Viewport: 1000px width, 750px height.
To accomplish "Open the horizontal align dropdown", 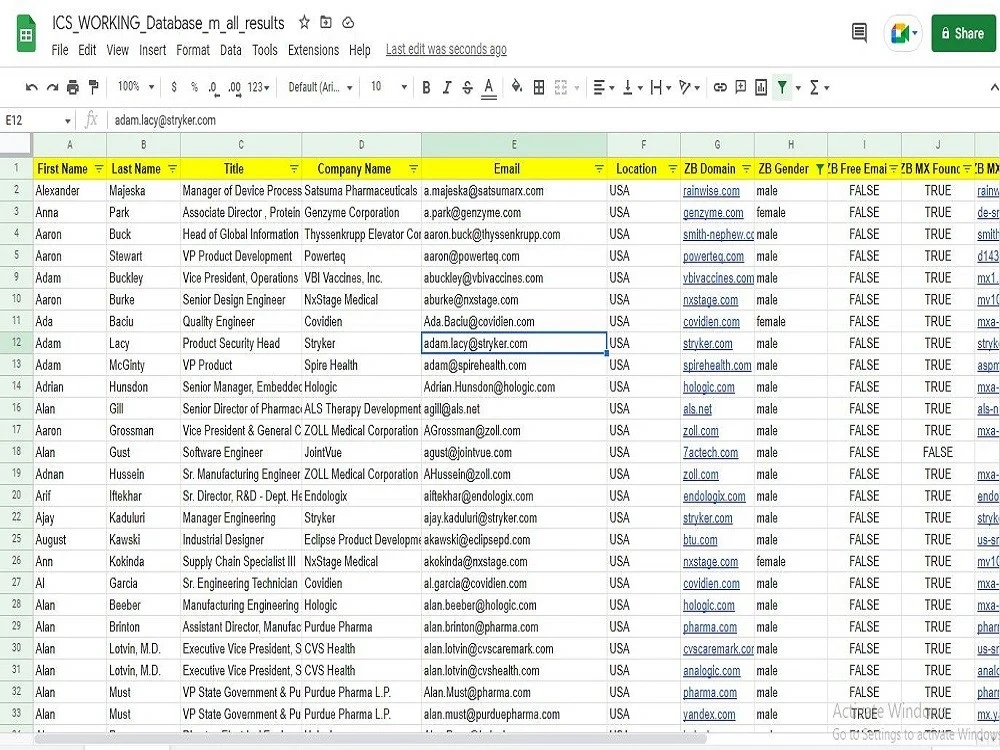I will tap(603, 87).
